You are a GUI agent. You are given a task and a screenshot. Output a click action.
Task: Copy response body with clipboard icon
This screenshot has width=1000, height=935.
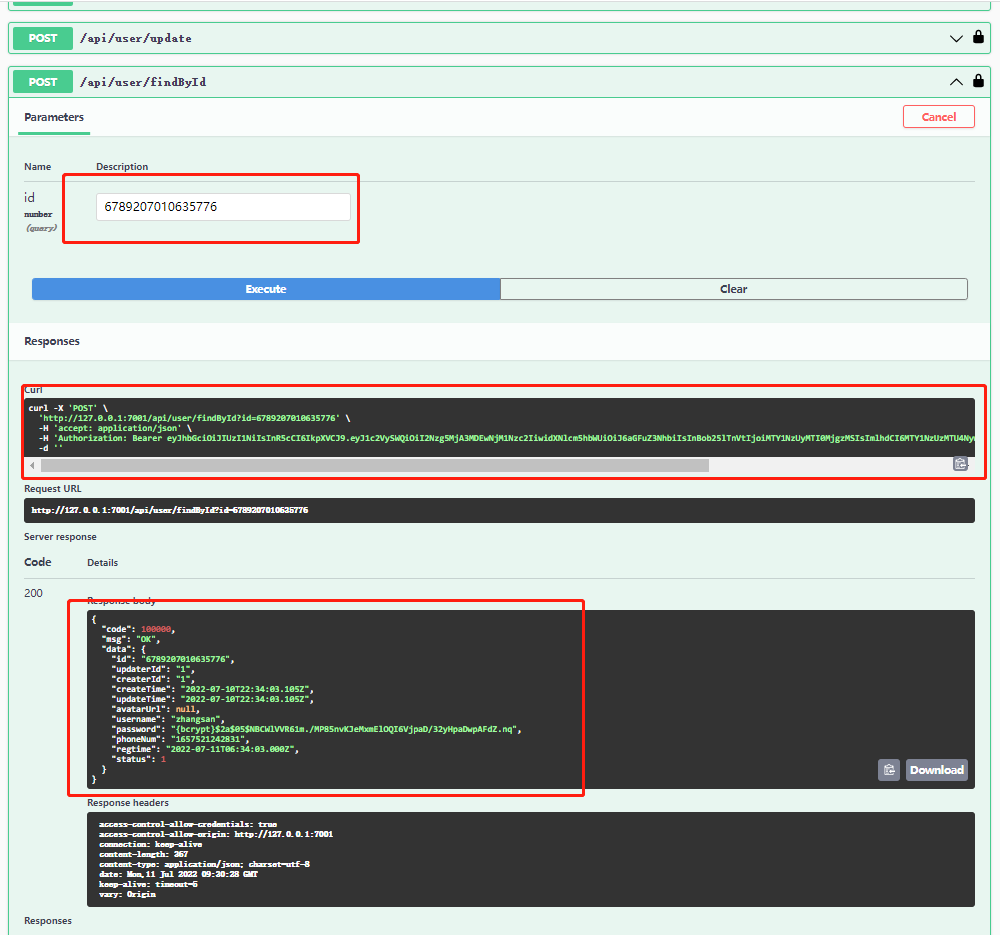click(888, 770)
